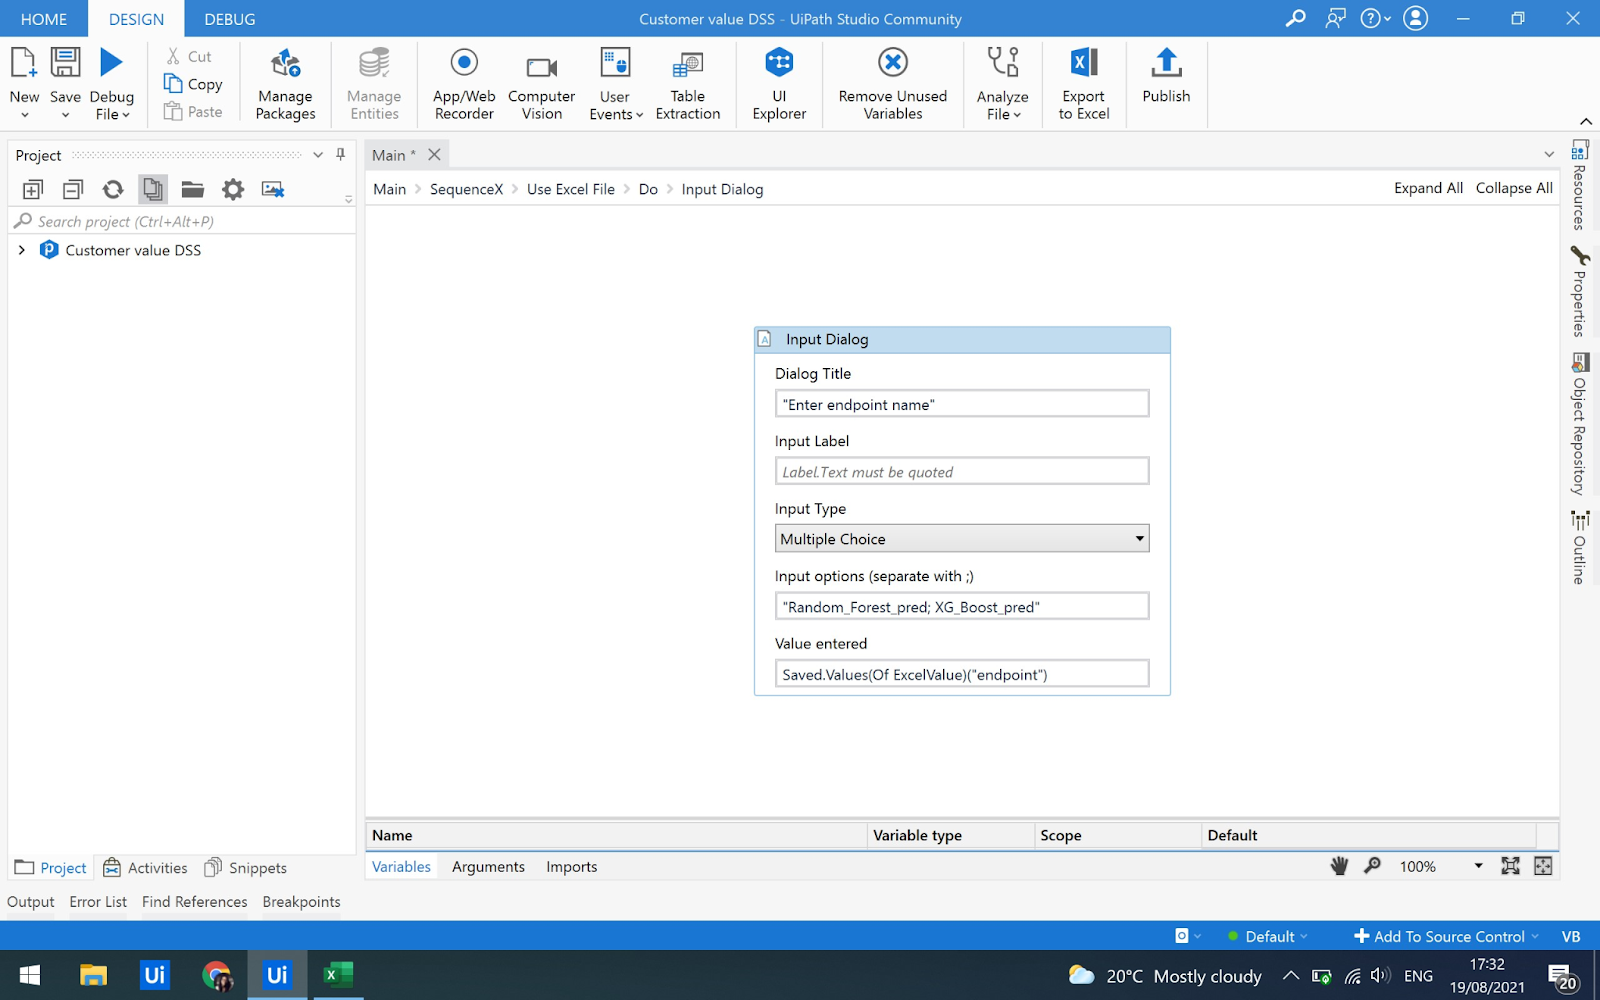Toggle show all files in Project panel

(x=153, y=189)
